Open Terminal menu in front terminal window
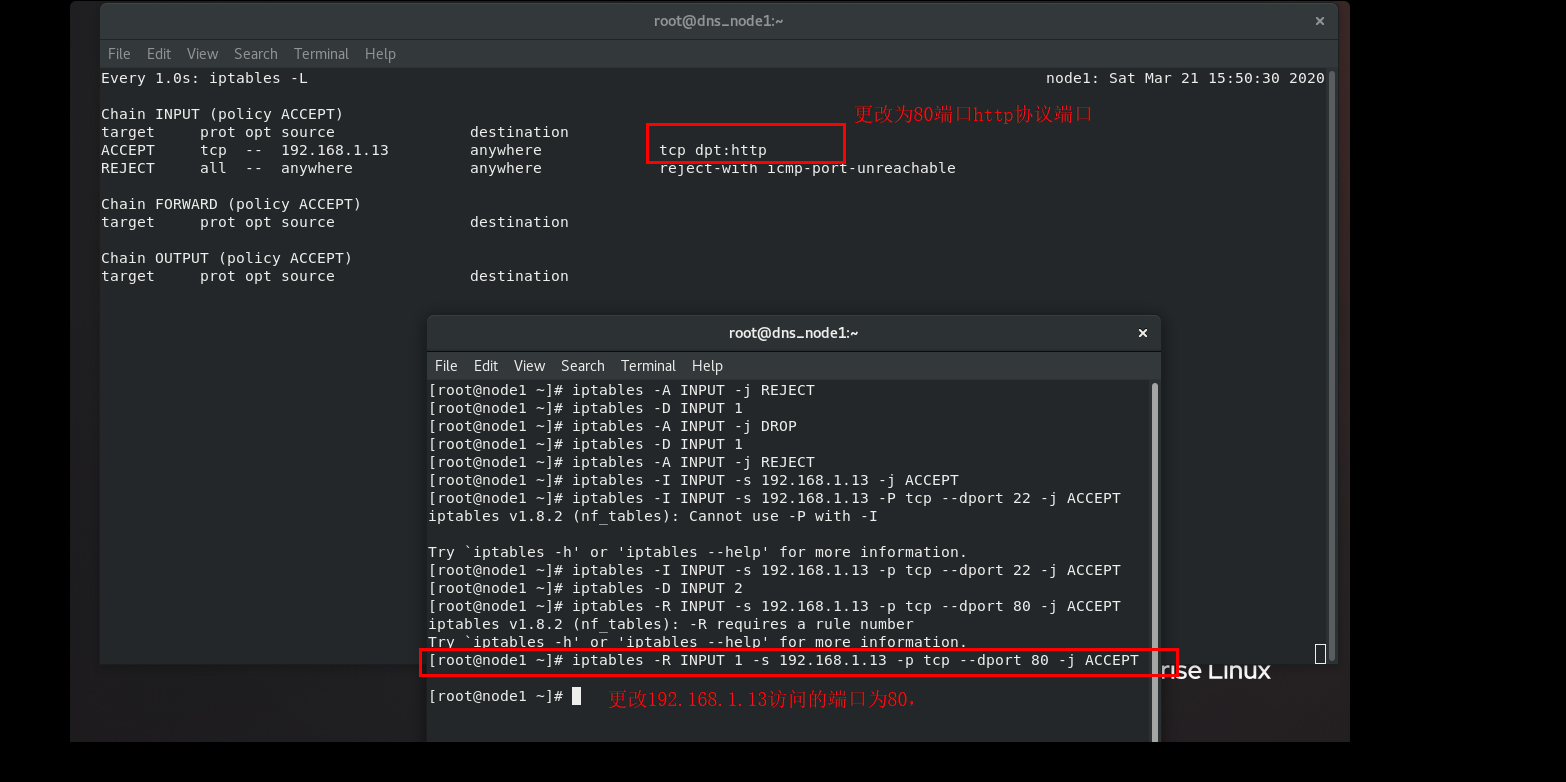The image size is (1566, 782). tap(648, 366)
